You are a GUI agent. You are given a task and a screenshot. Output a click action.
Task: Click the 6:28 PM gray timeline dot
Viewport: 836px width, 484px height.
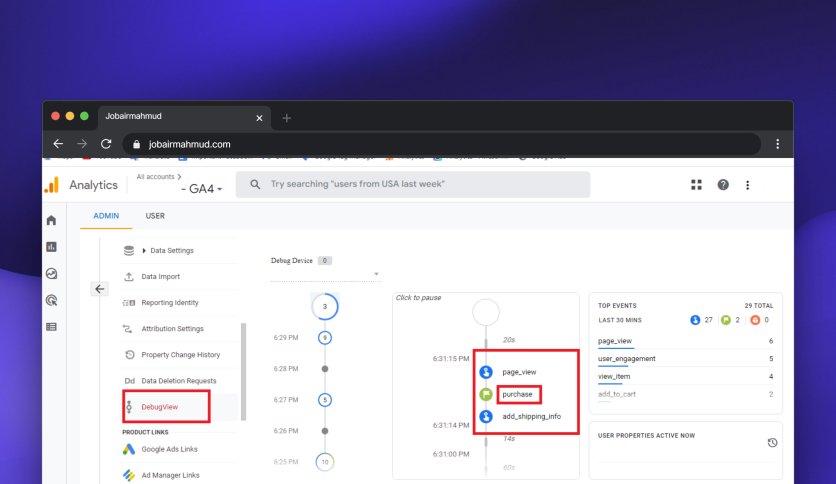click(325, 369)
